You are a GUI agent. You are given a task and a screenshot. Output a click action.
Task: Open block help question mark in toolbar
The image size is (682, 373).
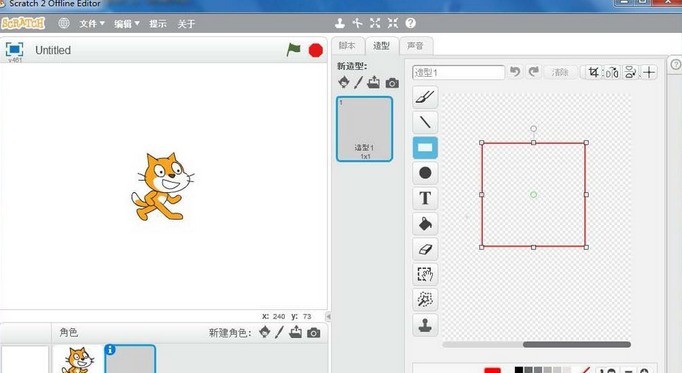pyautogui.click(x=411, y=23)
